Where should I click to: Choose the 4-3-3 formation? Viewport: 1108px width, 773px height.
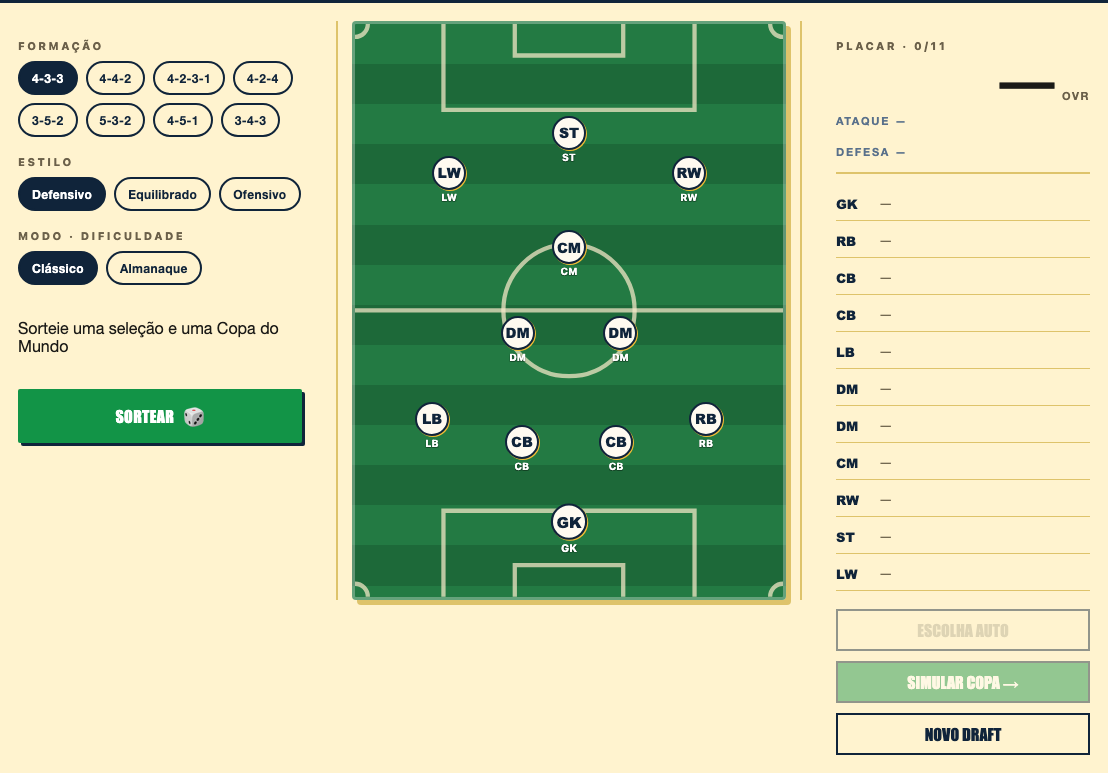tap(47, 78)
